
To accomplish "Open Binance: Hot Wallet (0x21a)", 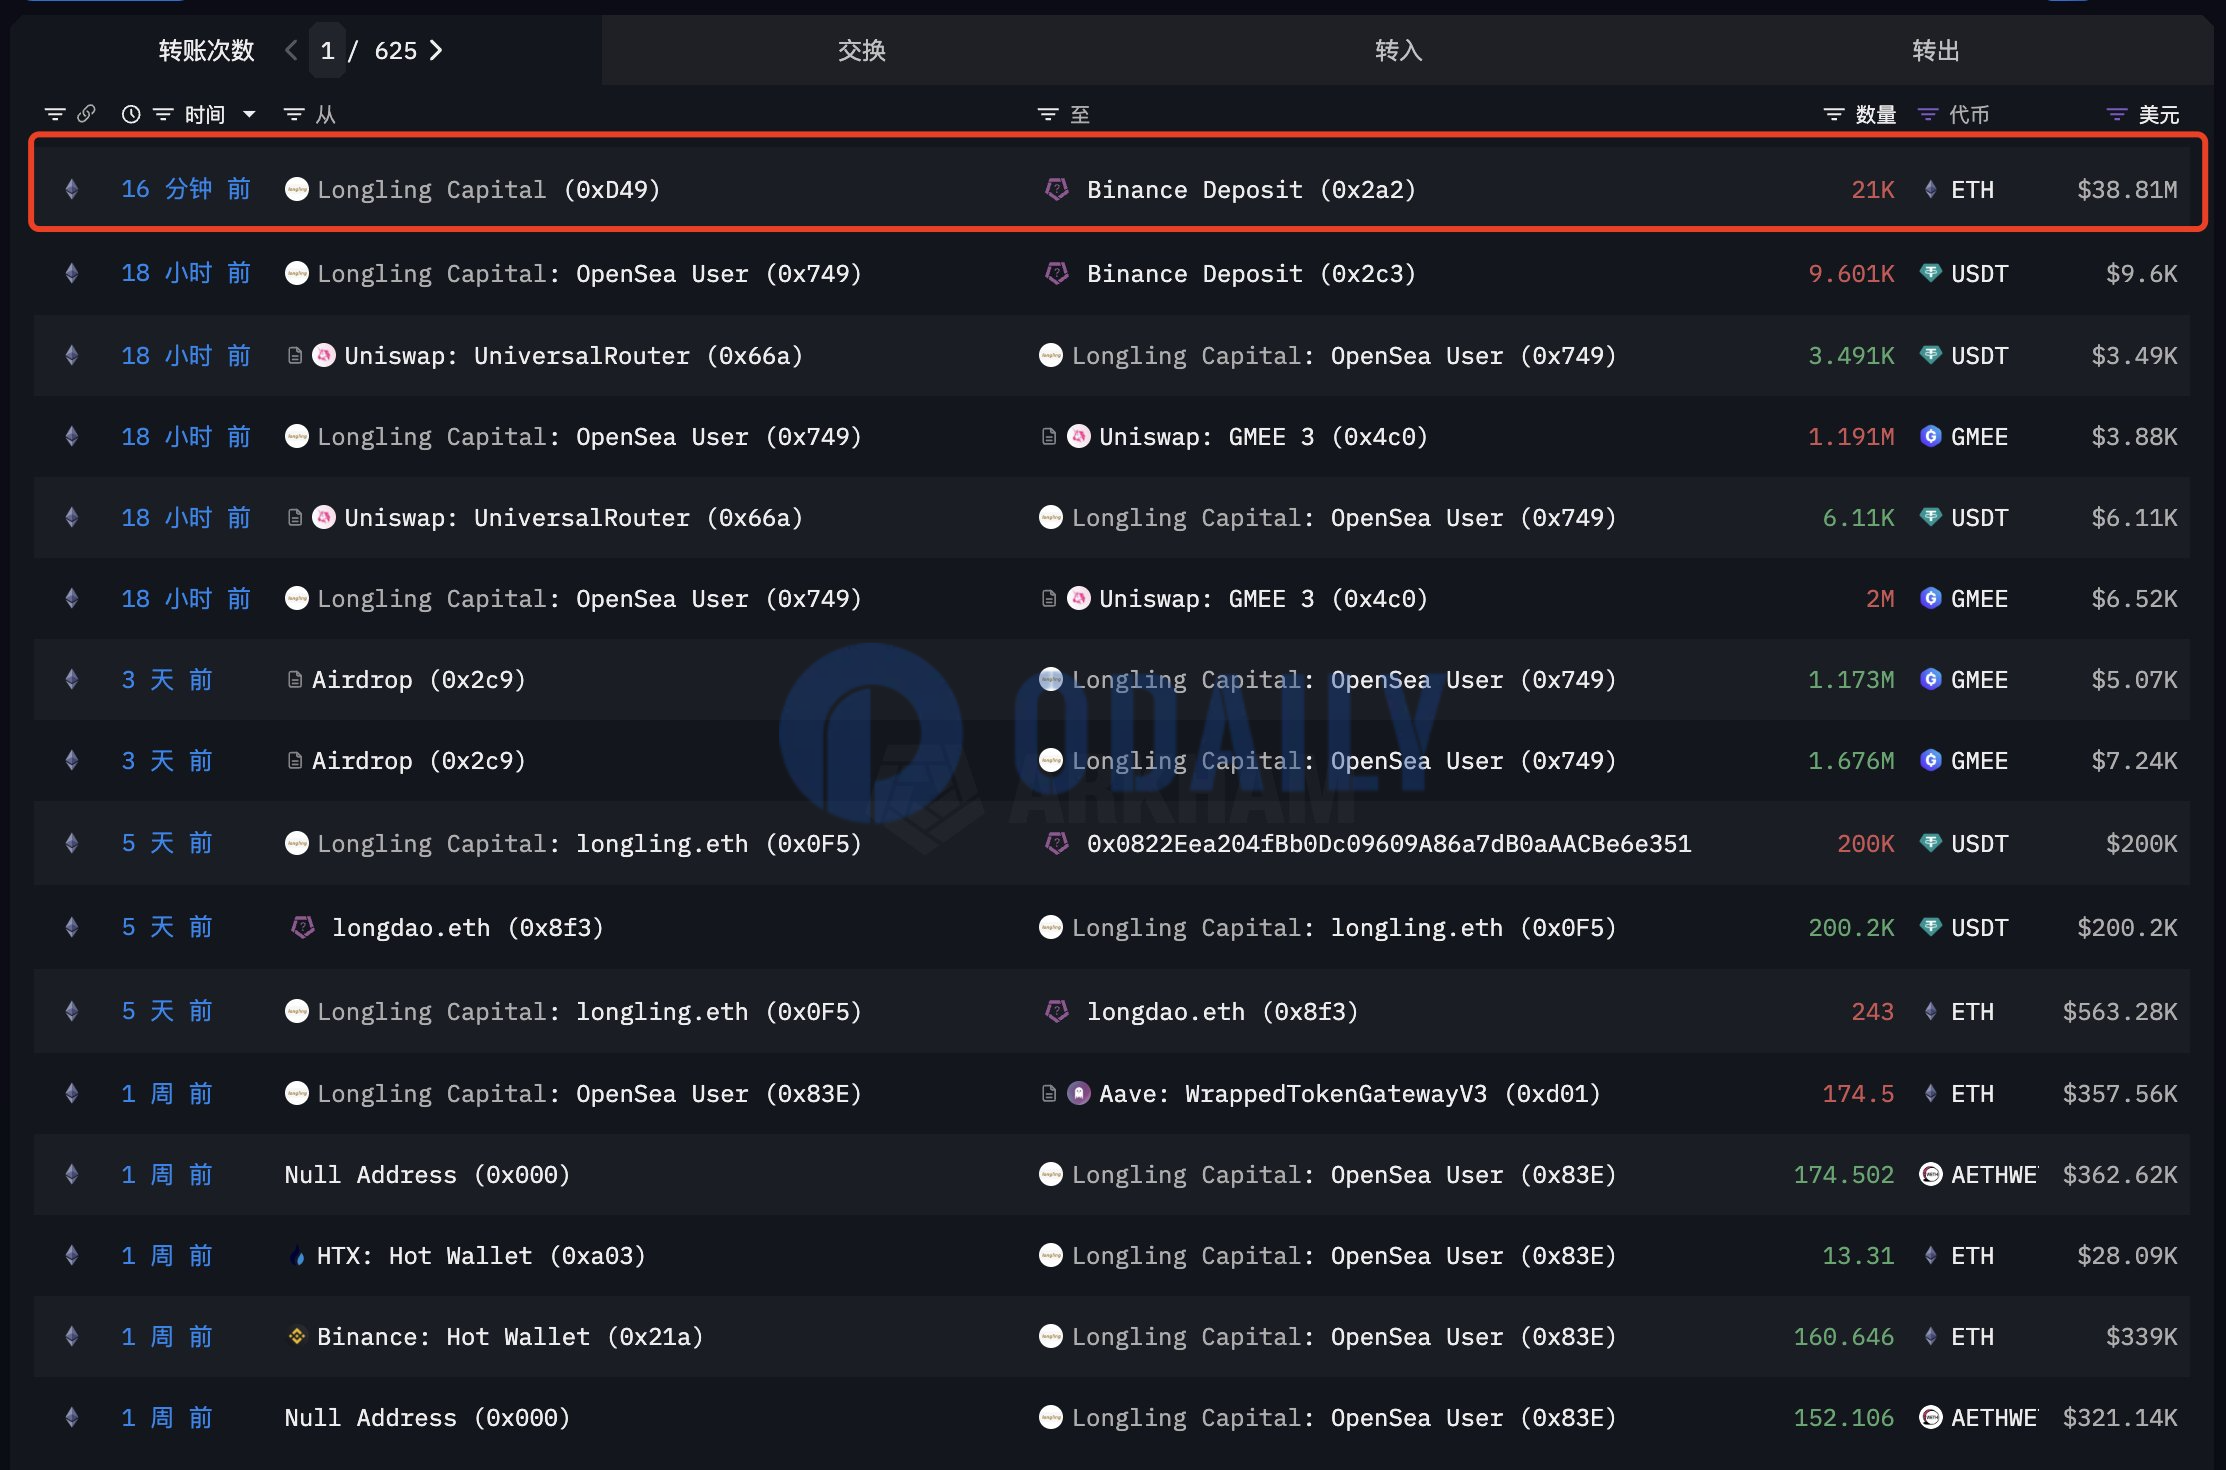I will (x=510, y=1337).
